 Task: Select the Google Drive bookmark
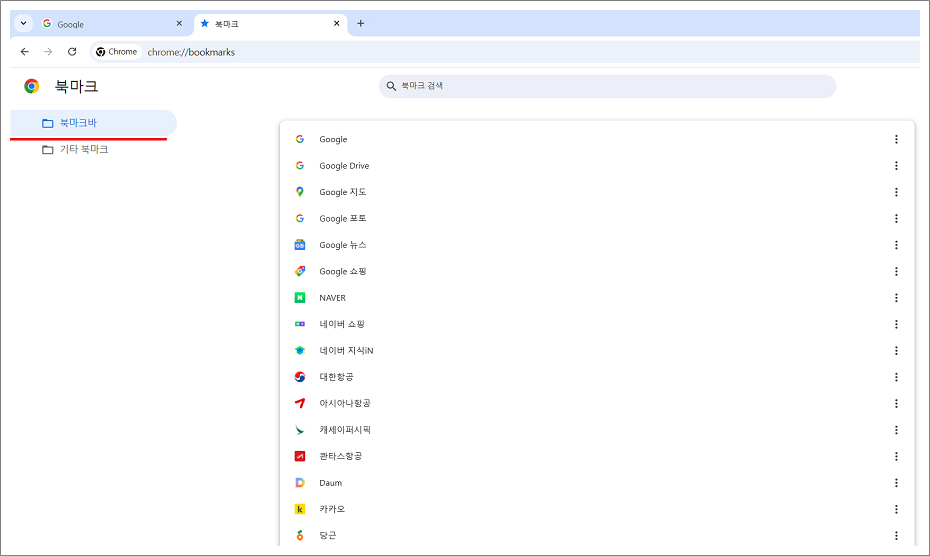pos(597,166)
